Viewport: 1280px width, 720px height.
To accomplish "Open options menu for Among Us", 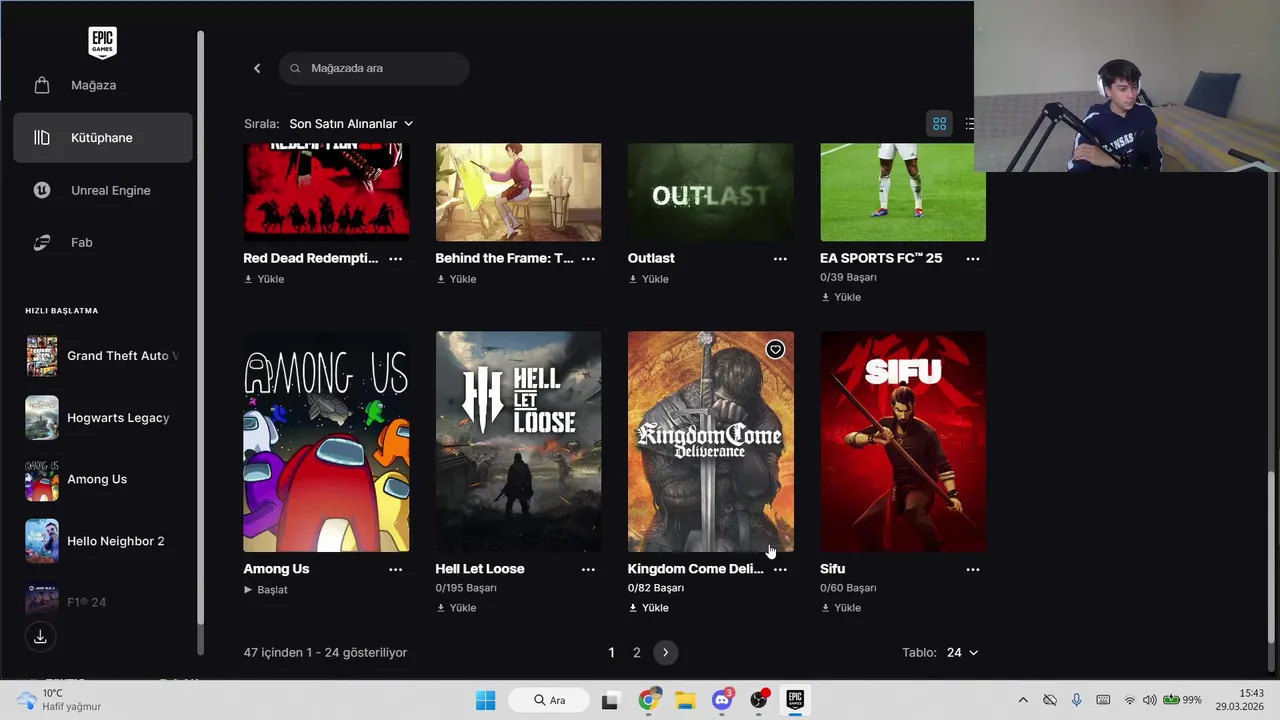I will (395, 569).
